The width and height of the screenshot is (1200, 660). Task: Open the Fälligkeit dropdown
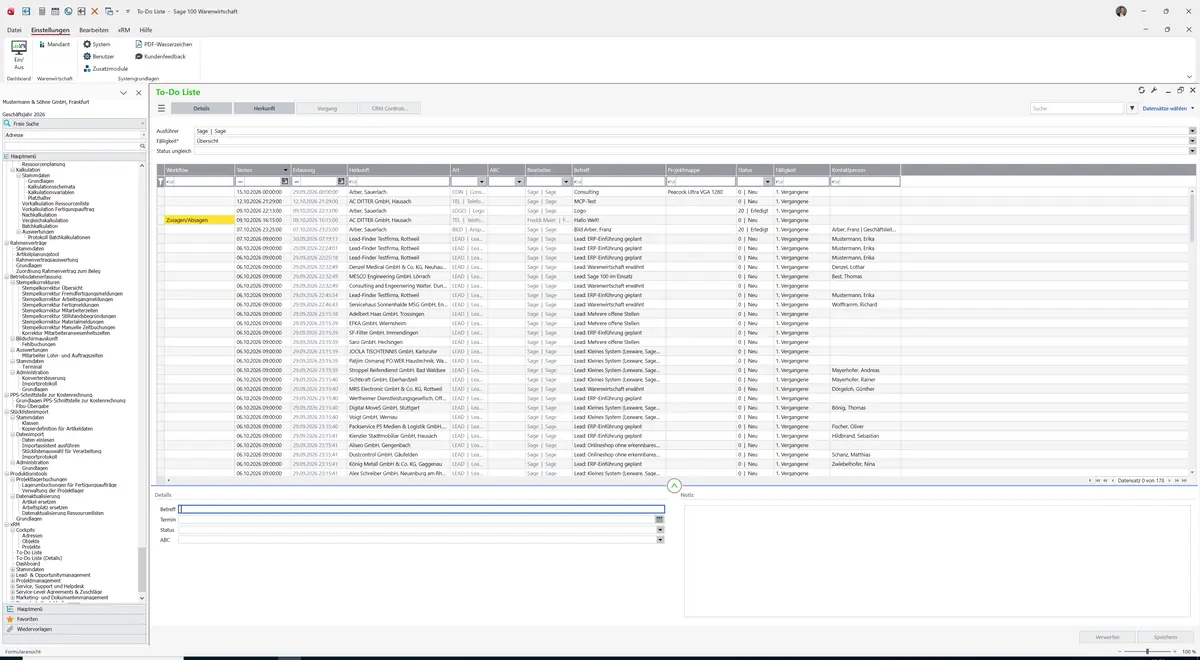(x=1192, y=141)
